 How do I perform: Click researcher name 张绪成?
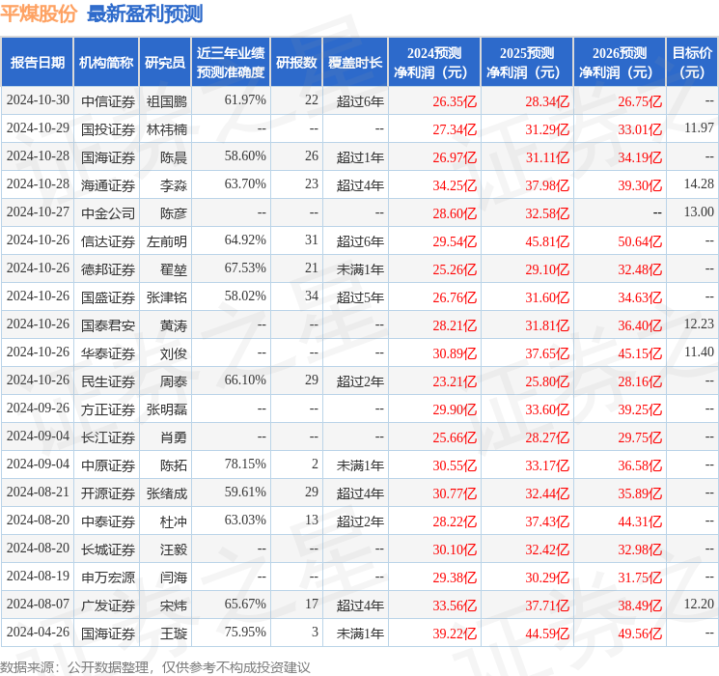166,493
